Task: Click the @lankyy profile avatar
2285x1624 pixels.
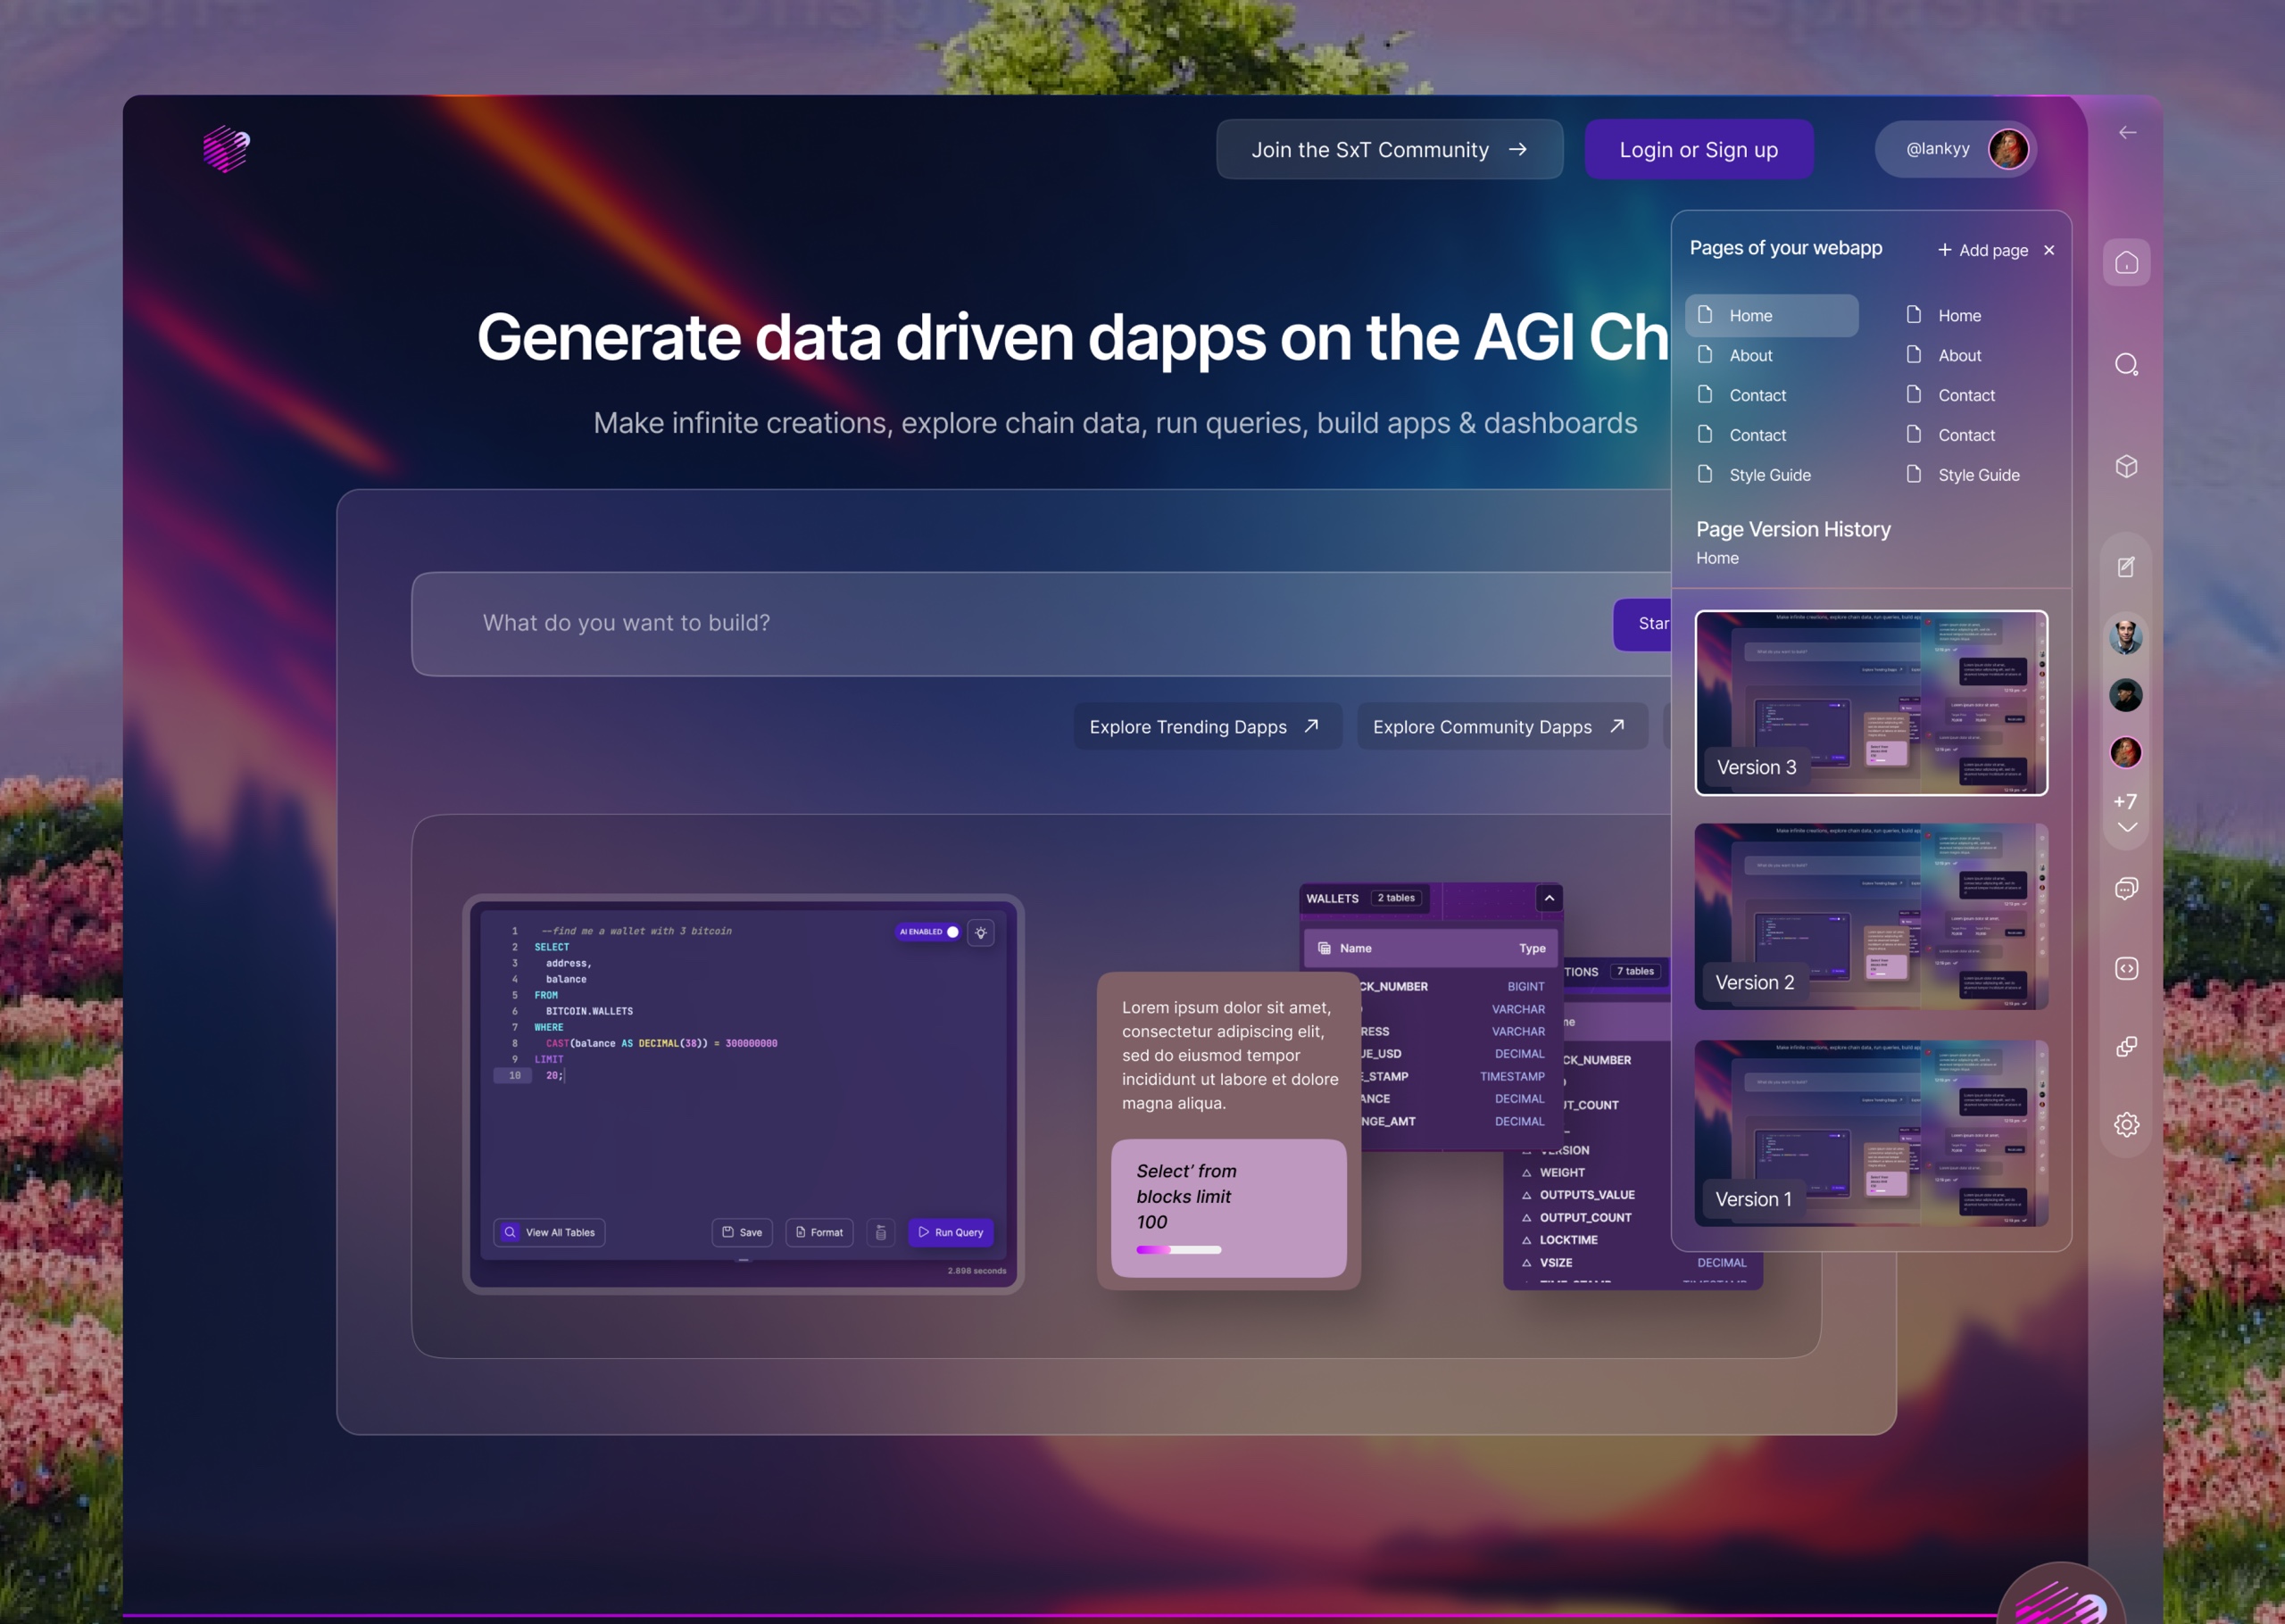Action: (2008, 149)
